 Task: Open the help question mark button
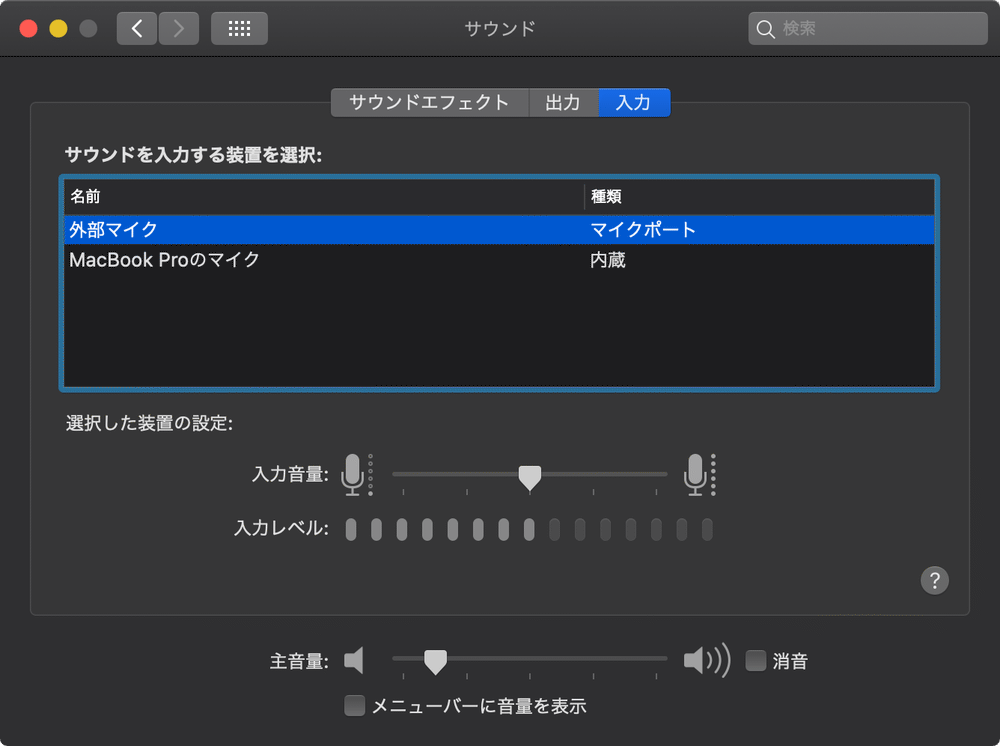click(935, 580)
